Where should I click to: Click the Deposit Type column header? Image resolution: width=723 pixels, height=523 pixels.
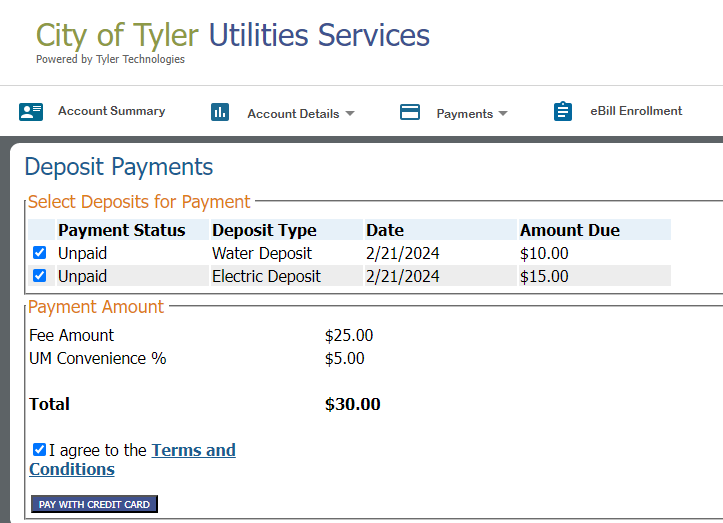[x=264, y=230]
